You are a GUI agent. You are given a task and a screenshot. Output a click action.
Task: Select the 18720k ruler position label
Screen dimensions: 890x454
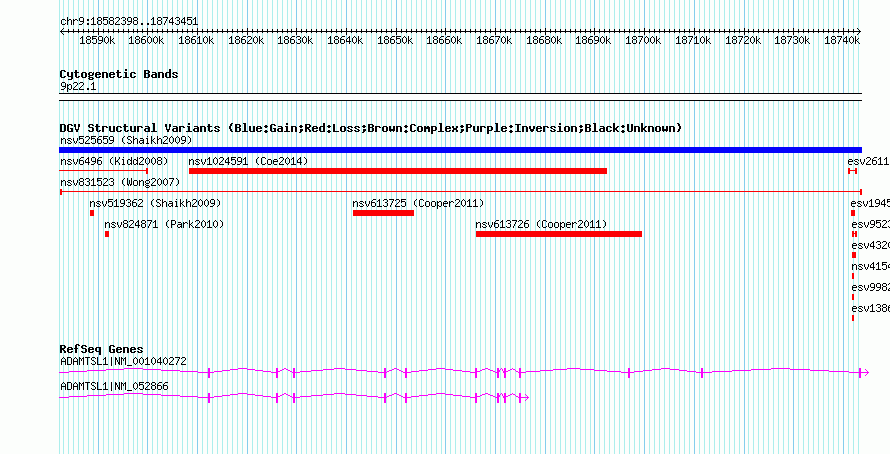[742, 41]
